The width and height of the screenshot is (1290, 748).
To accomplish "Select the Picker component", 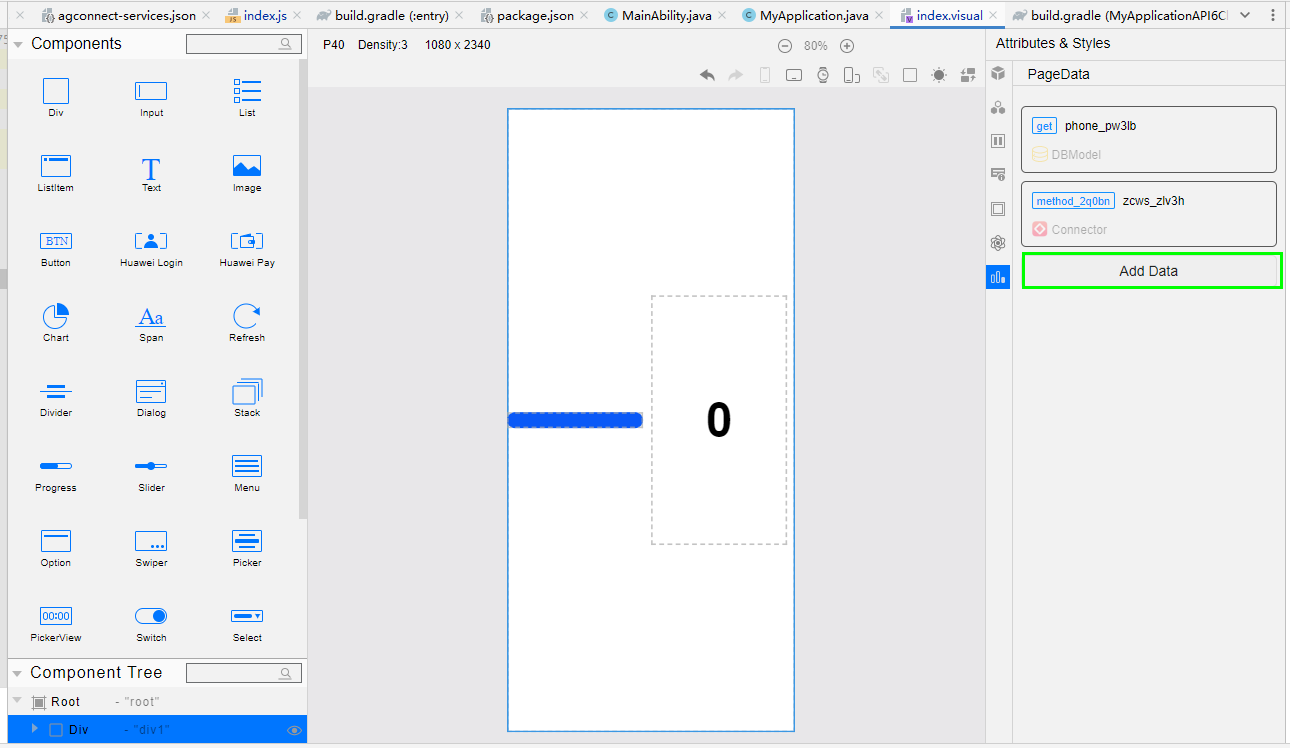I will (x=247, y=548).
